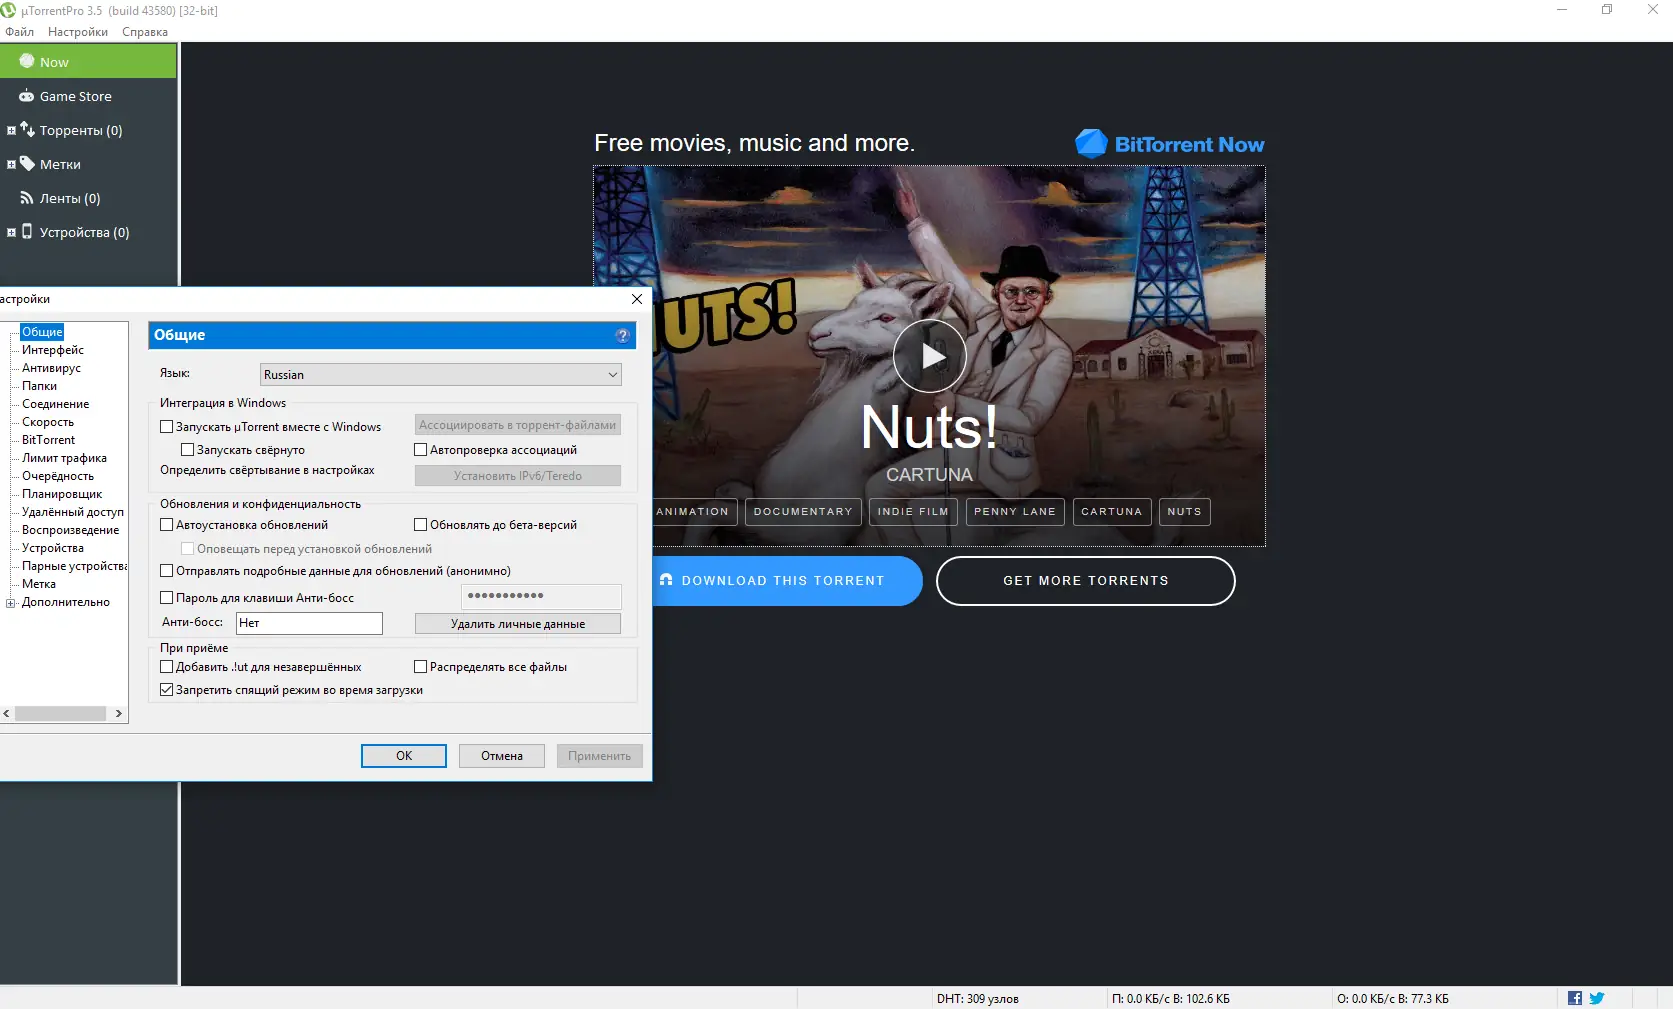Open the Game Store controller icon
Screen dimensions: 1673x1009
click(27, 96)
